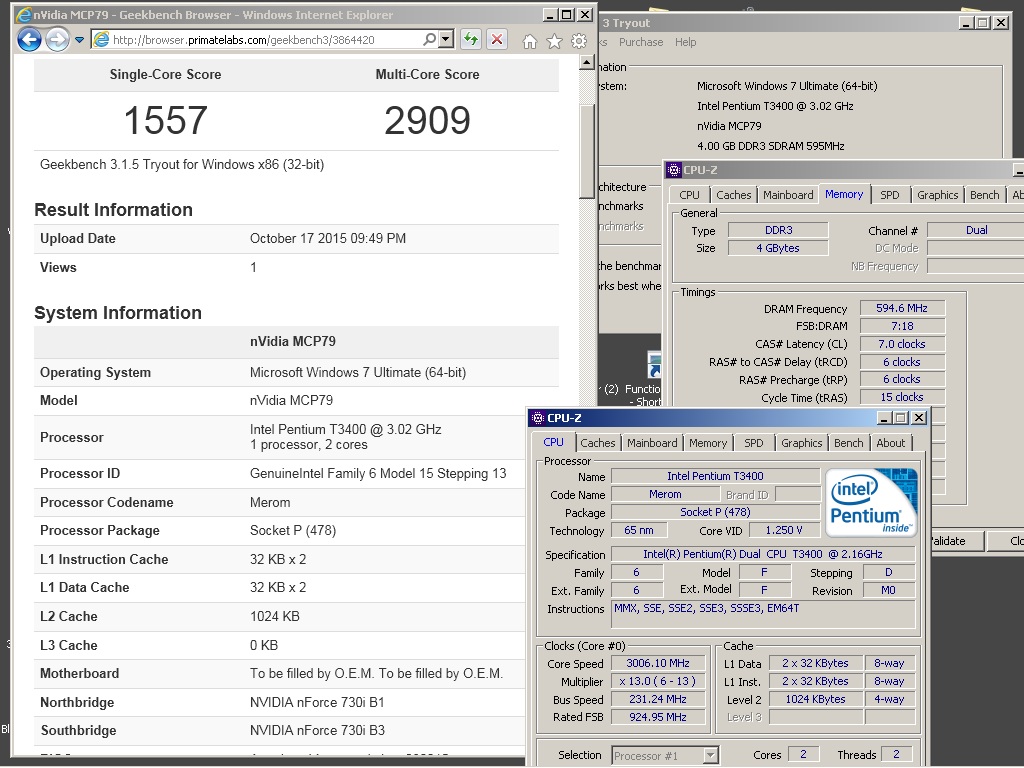Open Mainboard tab in back CPU-Z window
Screen dimensions: 1024x768
(x=788, y=195)
